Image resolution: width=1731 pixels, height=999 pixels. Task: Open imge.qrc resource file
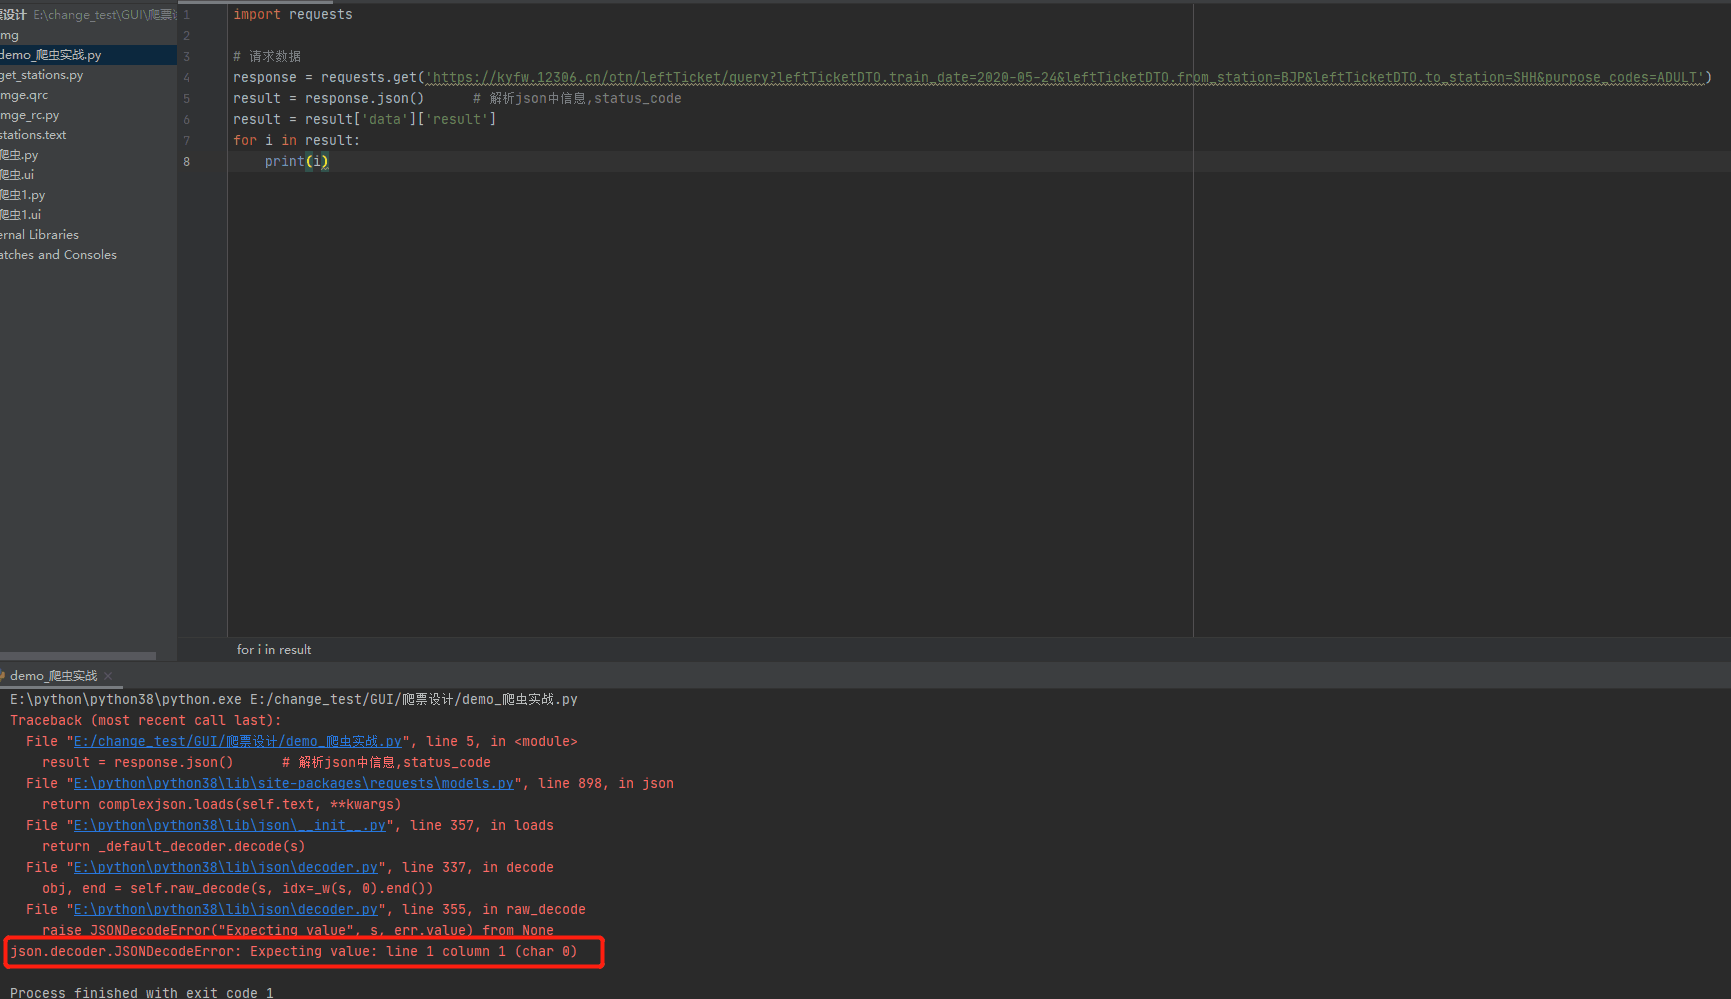(25, 95)
